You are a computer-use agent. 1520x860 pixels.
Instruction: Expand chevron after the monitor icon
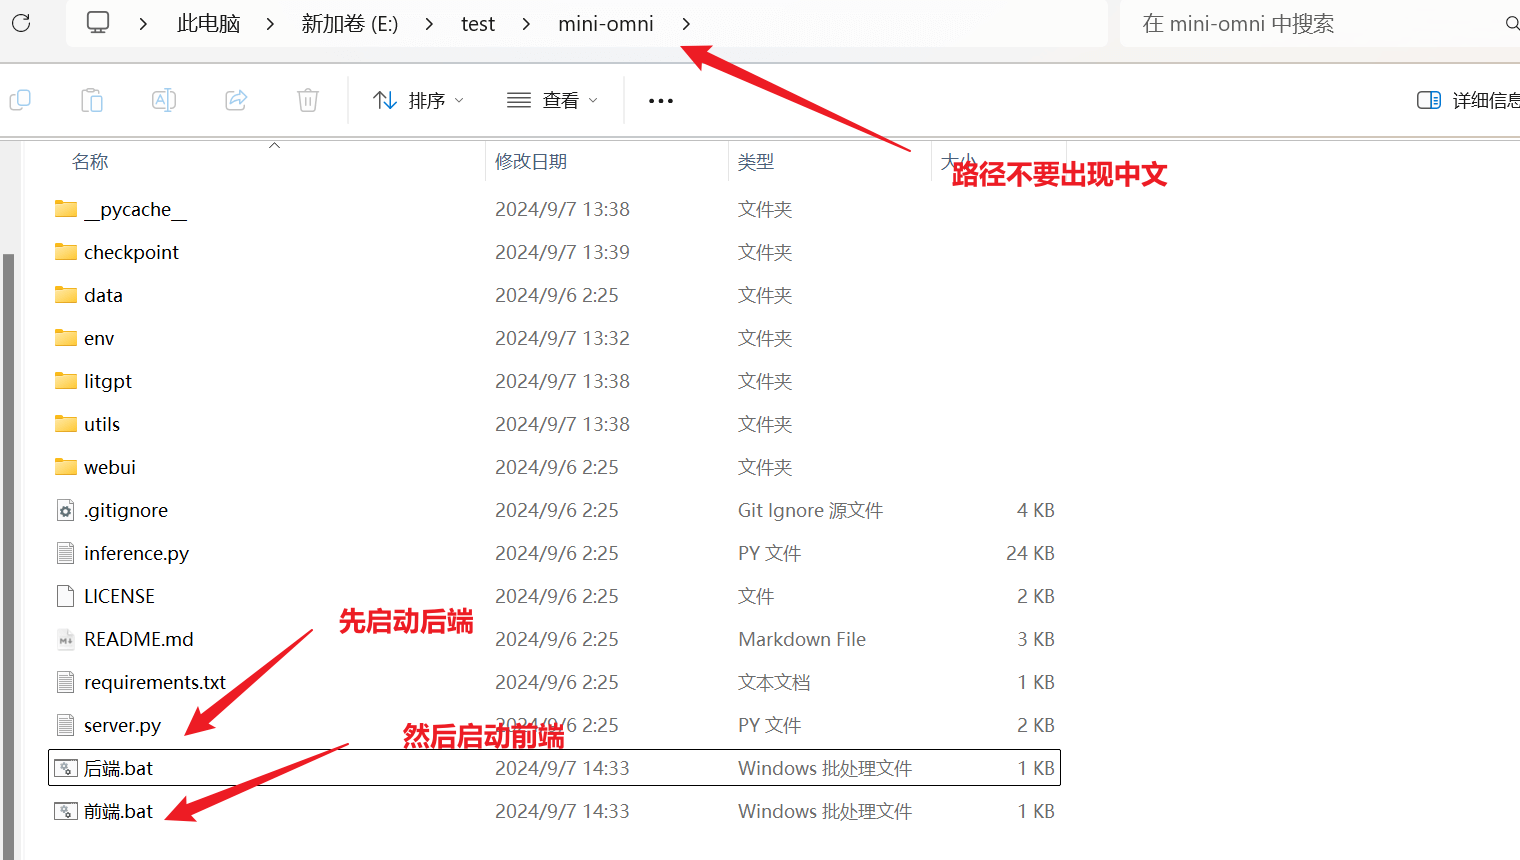(143, 23)
